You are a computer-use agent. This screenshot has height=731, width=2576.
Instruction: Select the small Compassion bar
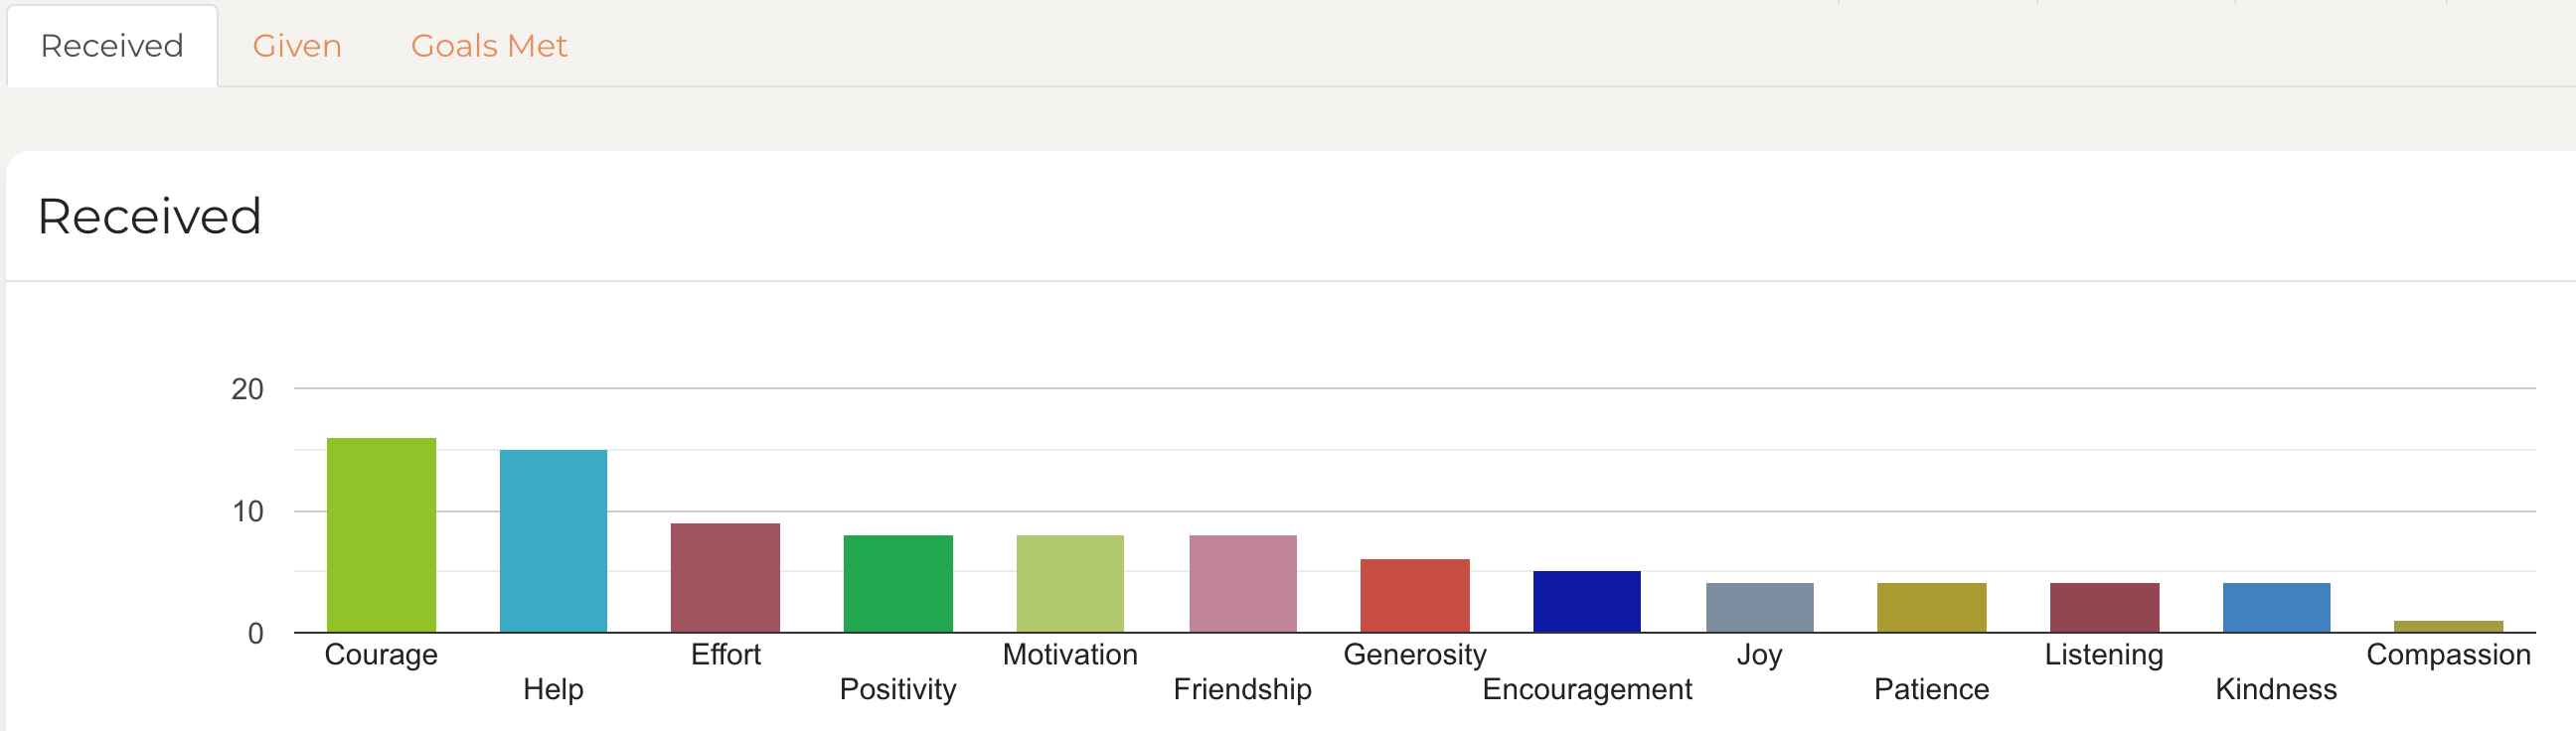click(x=2448, y=627)
